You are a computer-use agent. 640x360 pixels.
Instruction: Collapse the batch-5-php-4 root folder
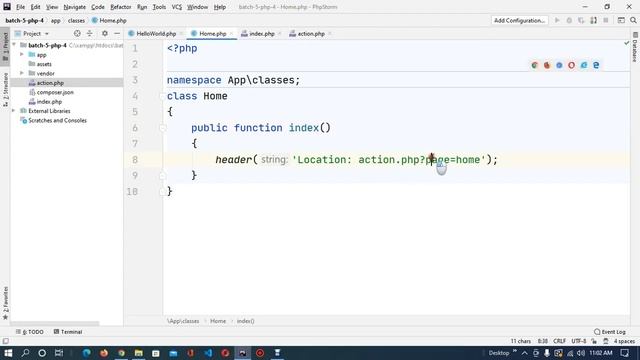pos(14,45)
